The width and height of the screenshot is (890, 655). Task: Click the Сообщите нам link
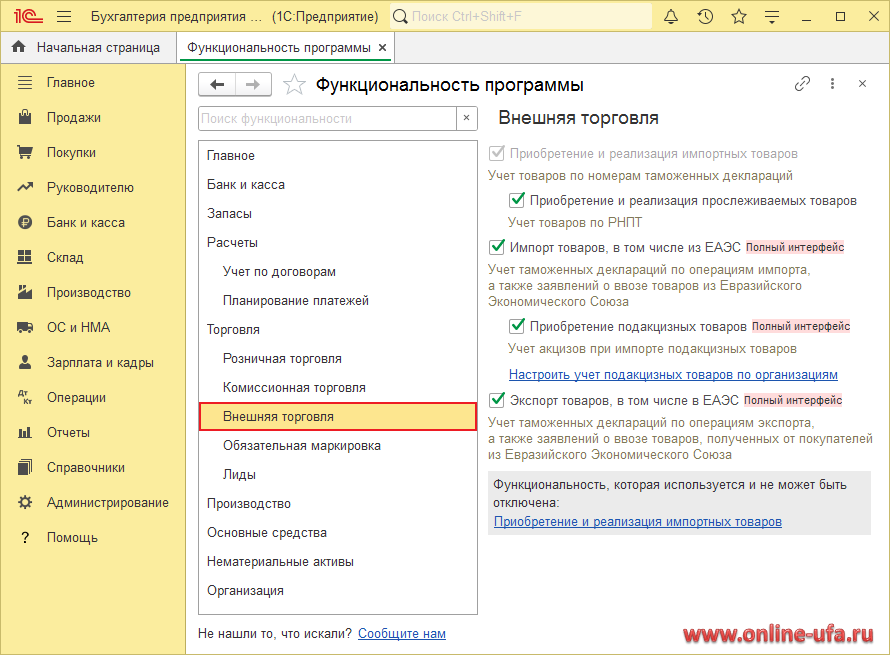pos(401,633)
